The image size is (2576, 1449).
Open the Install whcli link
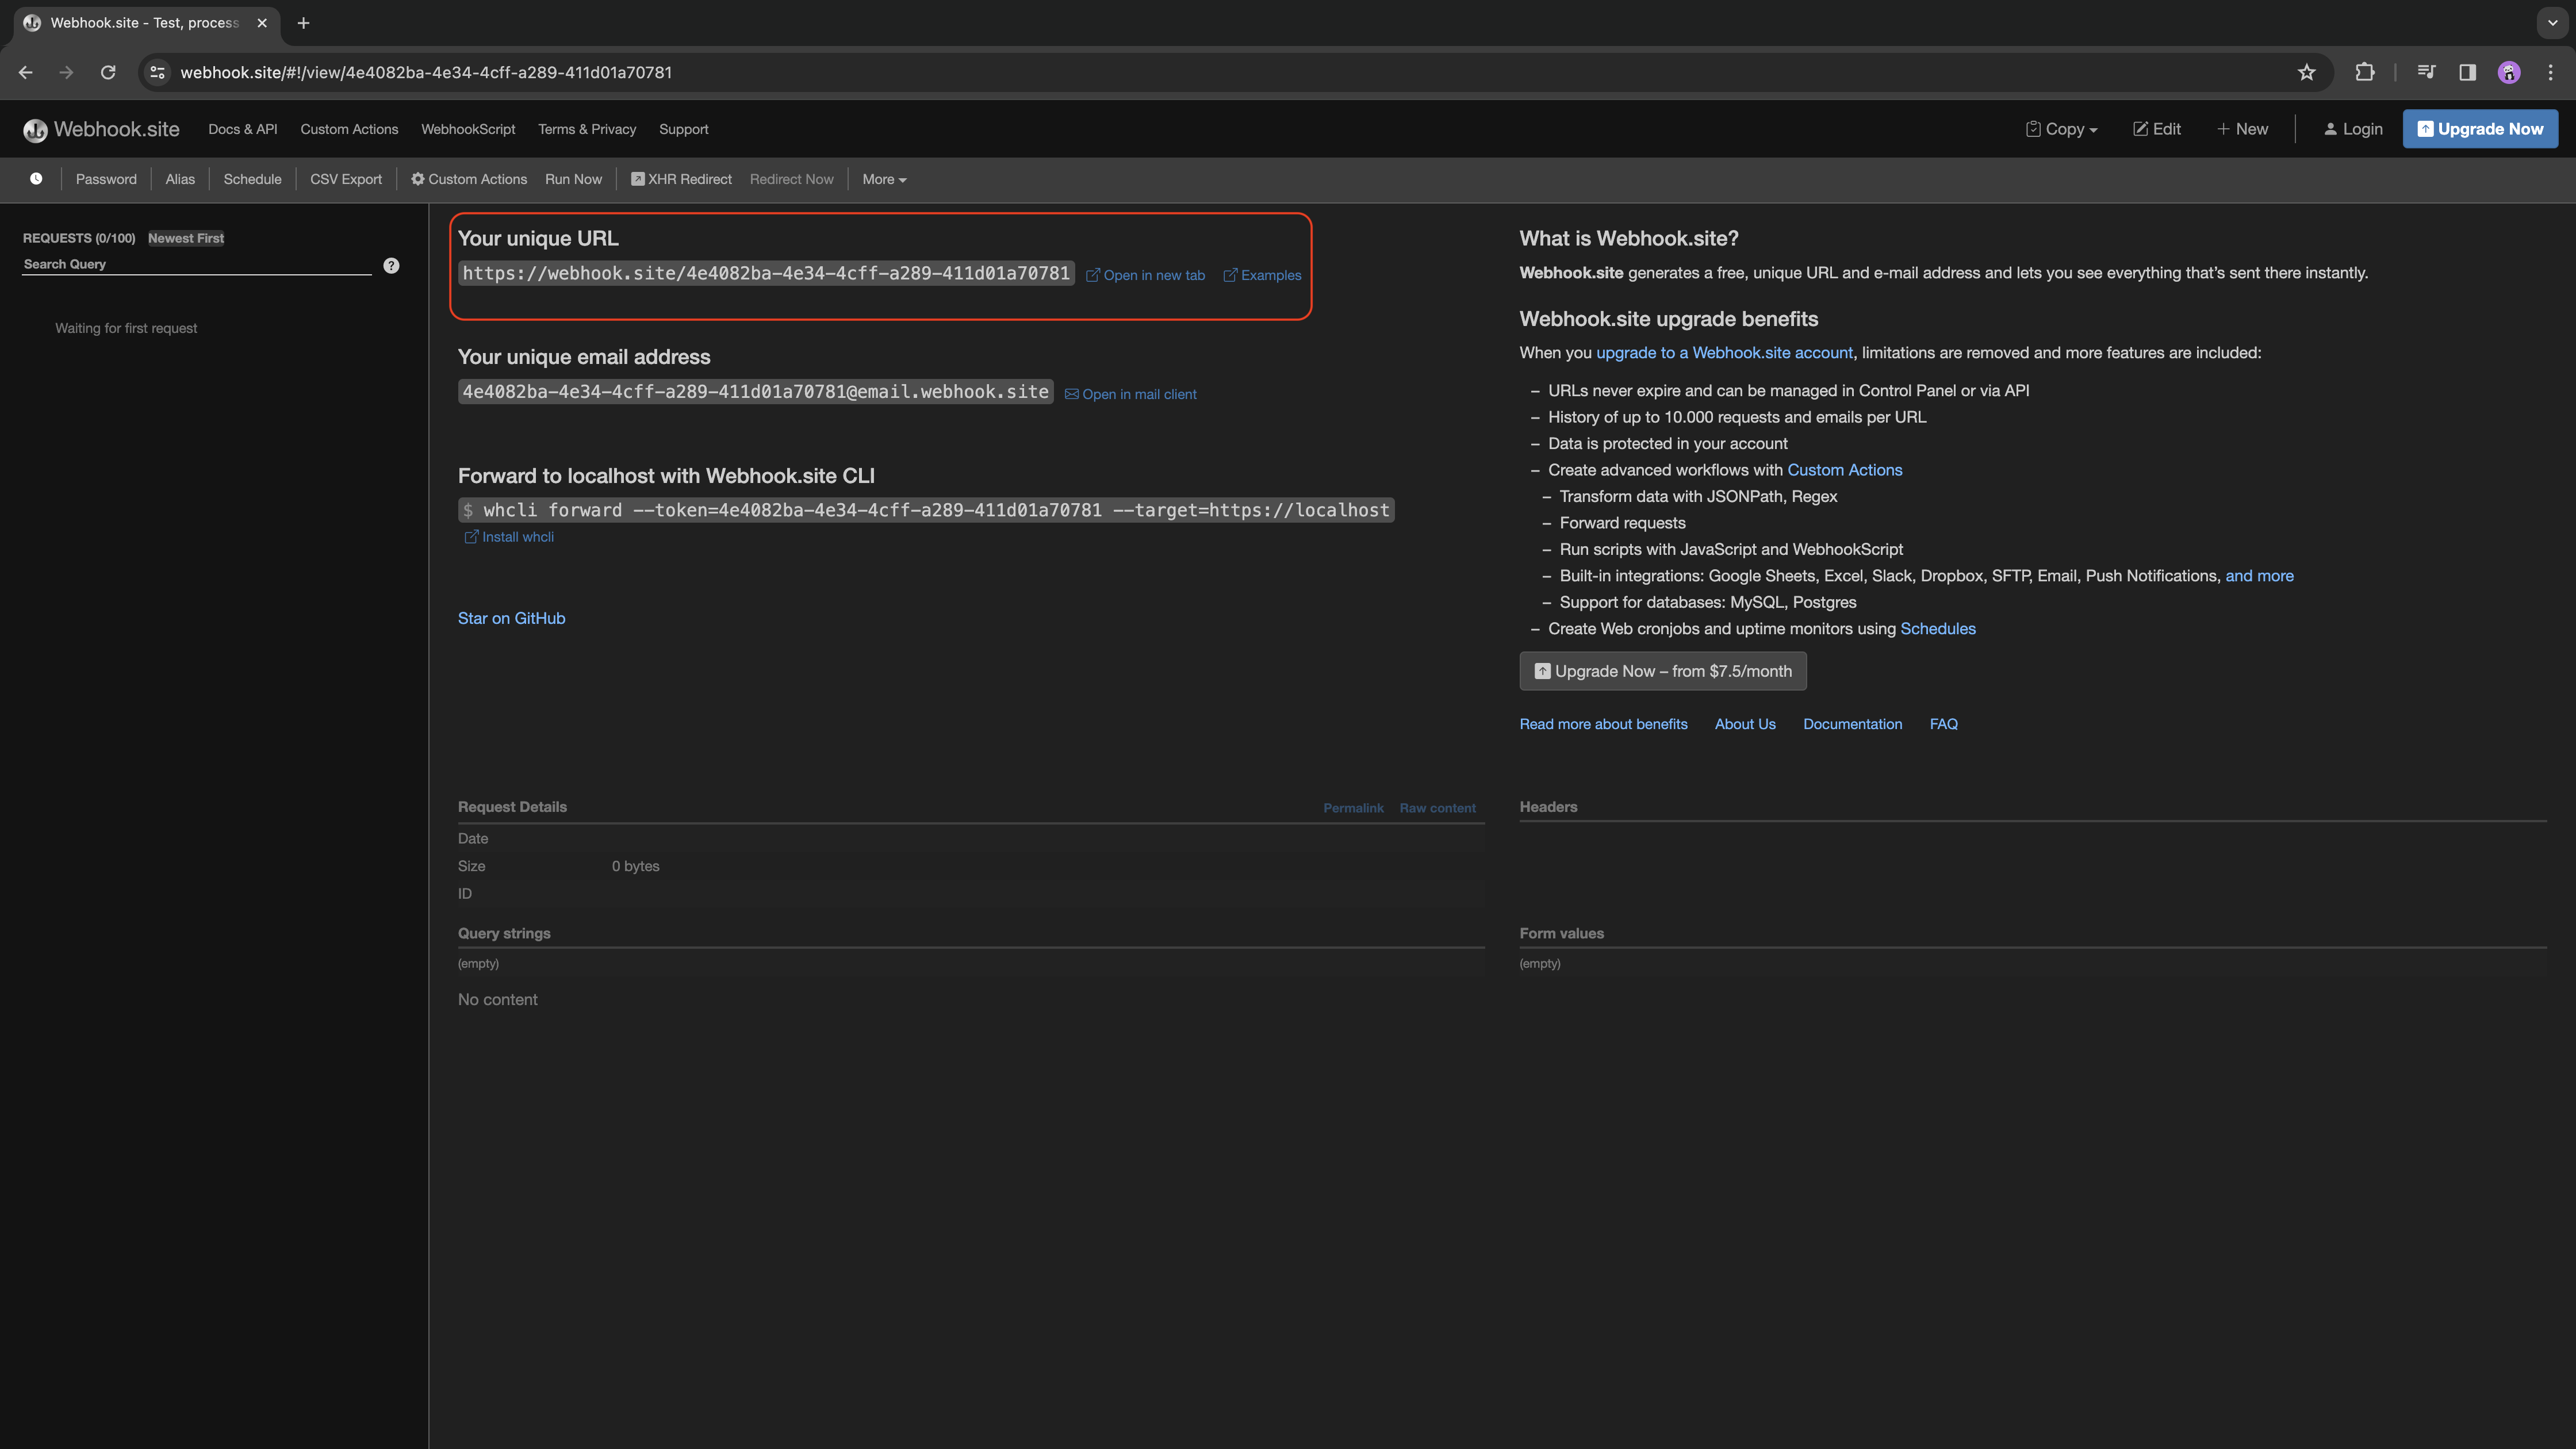(x=509, y=537)
